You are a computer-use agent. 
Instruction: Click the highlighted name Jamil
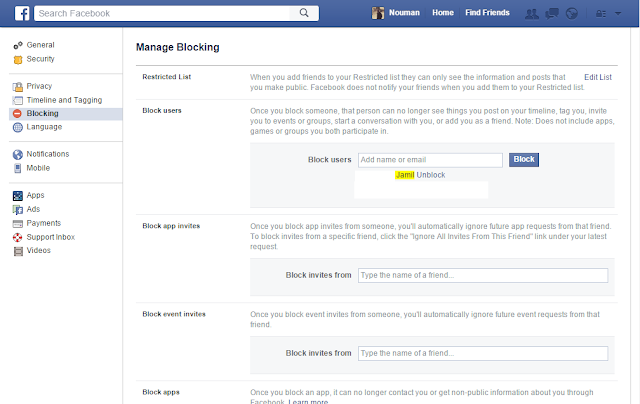tap(405, 175)
